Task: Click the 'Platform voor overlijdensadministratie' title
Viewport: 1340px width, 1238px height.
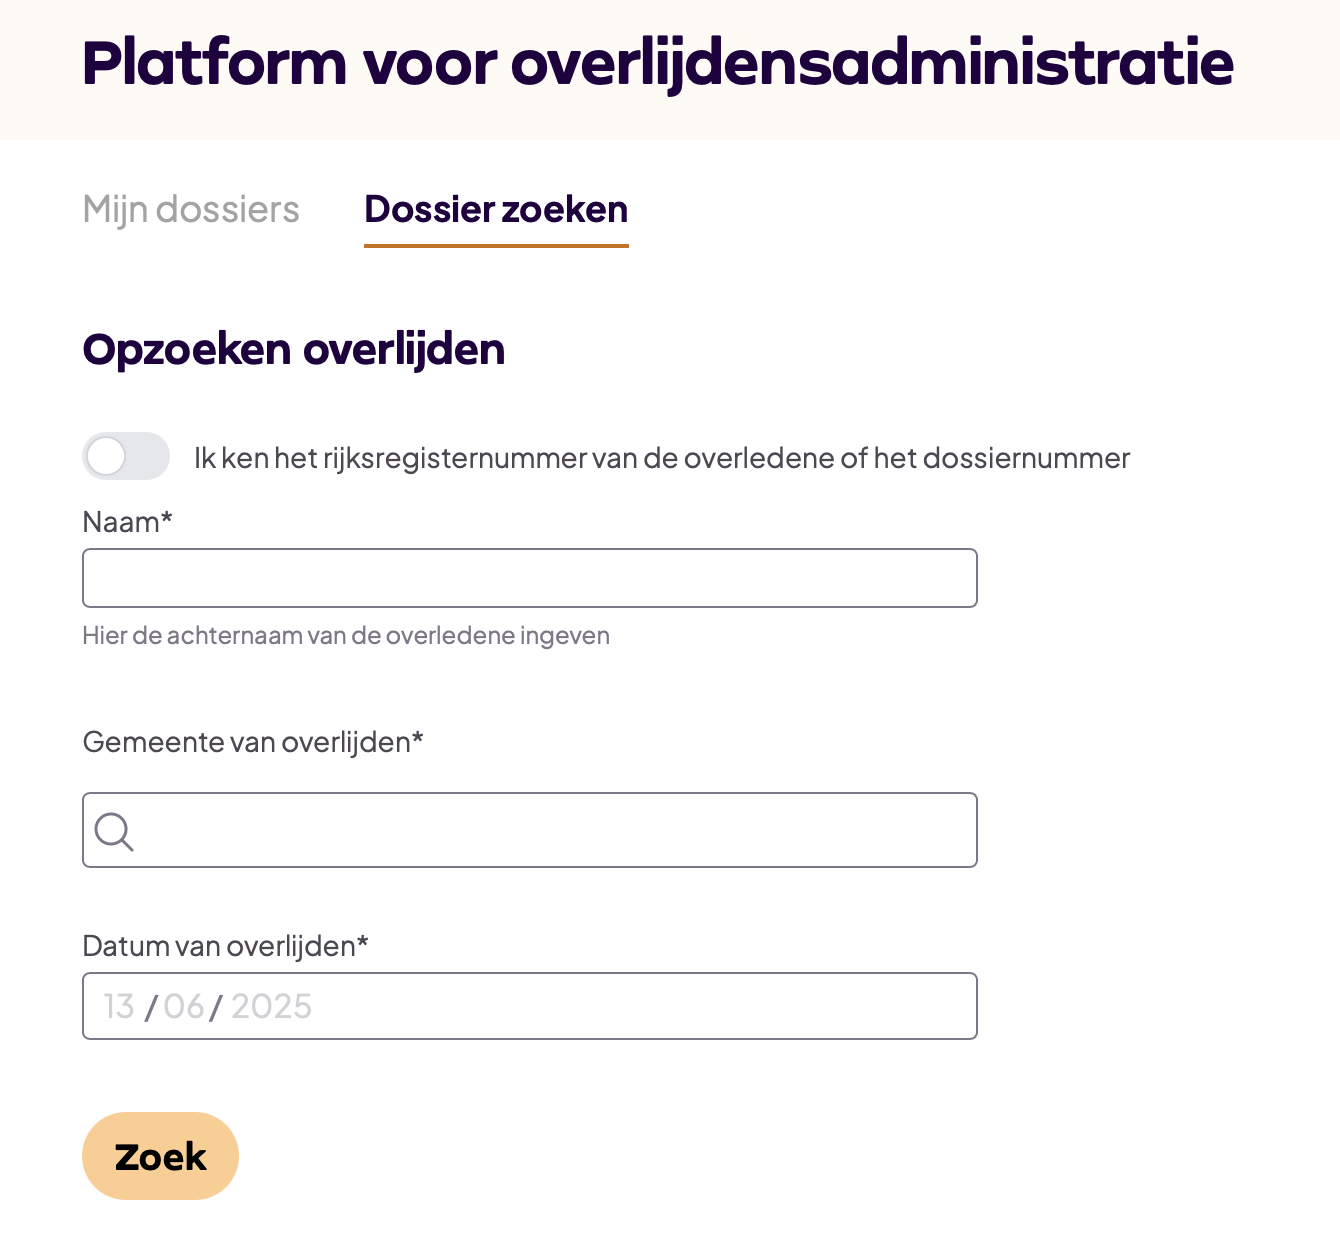Action: pyautogui.click(x=657, y=64)
